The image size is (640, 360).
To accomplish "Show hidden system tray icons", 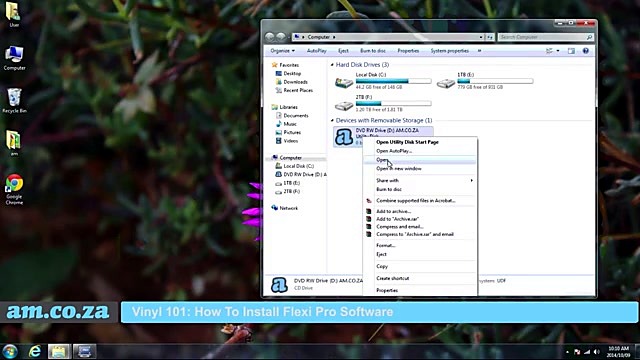I will [567, 352].
